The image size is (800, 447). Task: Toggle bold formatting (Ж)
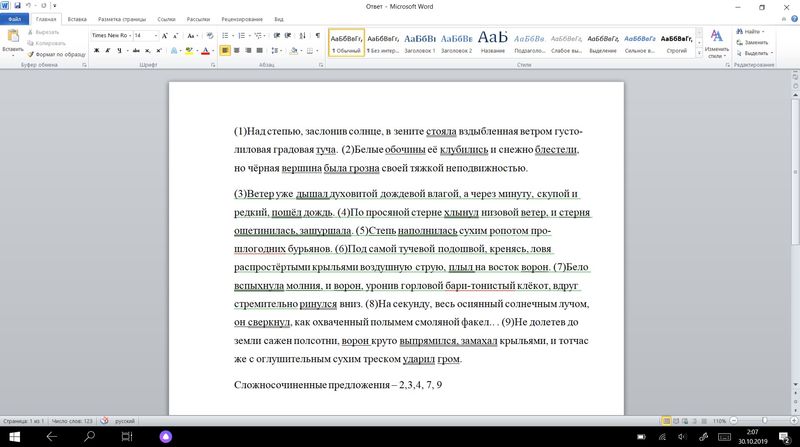pyautogui.click(x=96, y=50)
